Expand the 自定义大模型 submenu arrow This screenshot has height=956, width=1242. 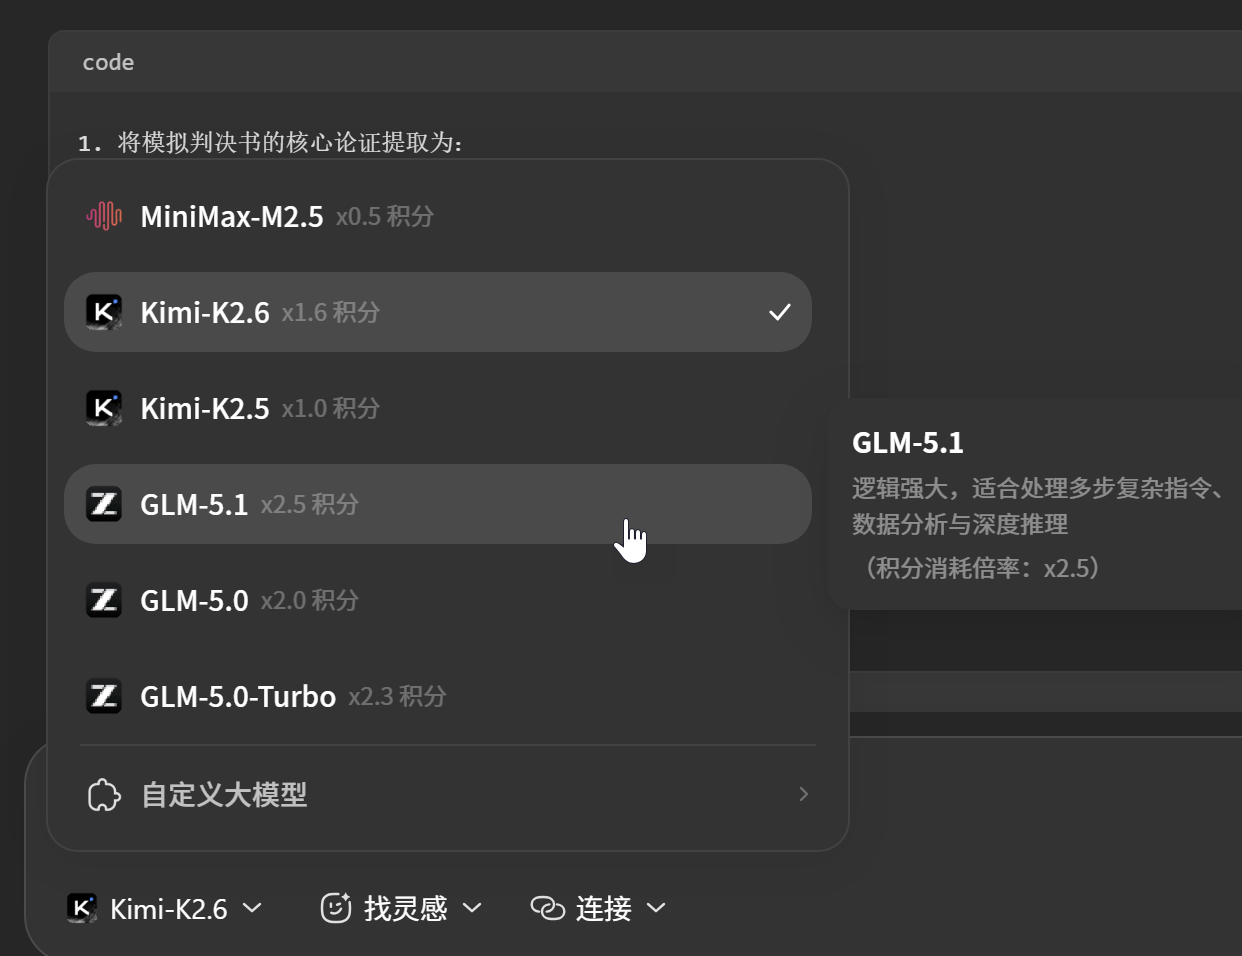point(804,794)
